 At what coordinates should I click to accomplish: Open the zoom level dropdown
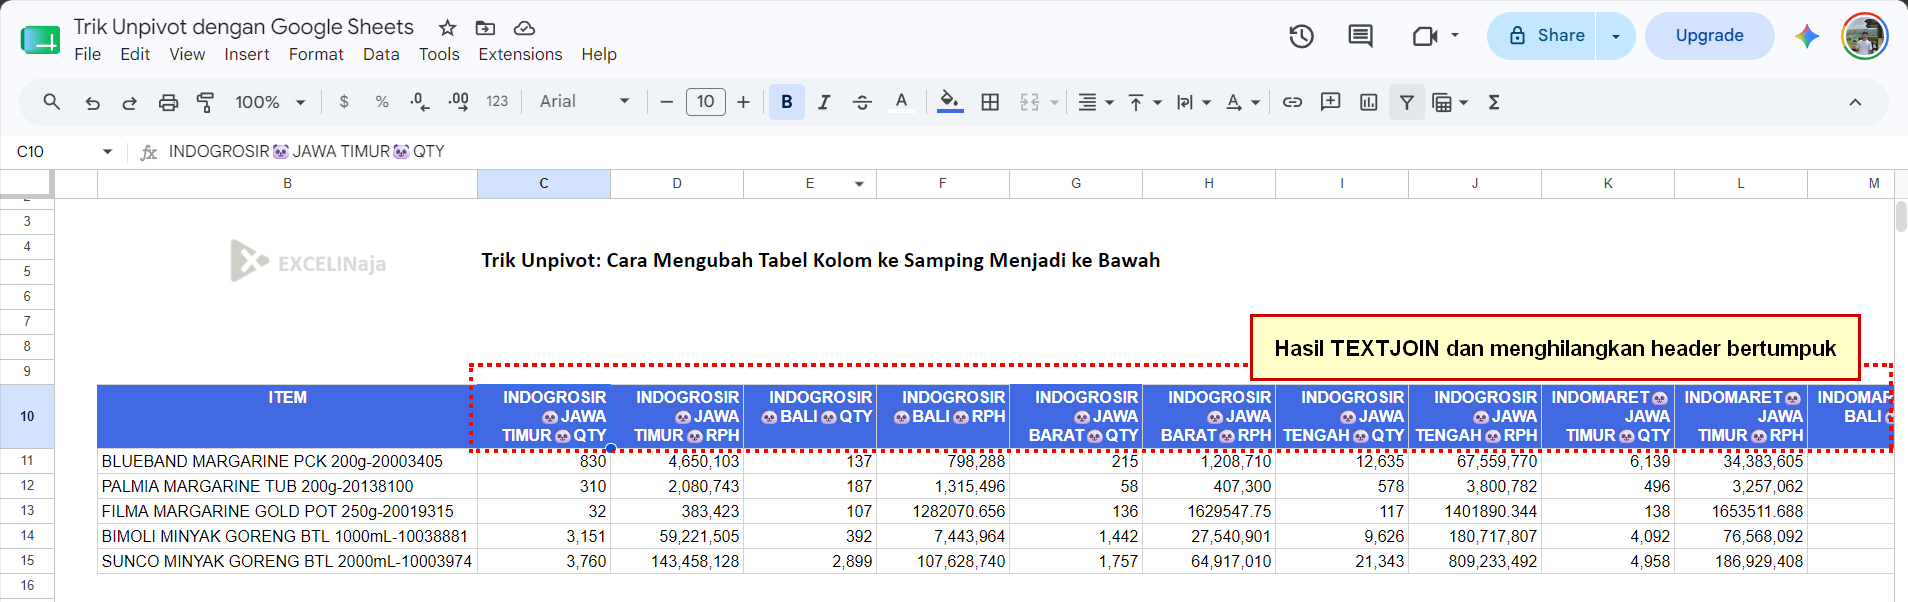tap(270, 102)
